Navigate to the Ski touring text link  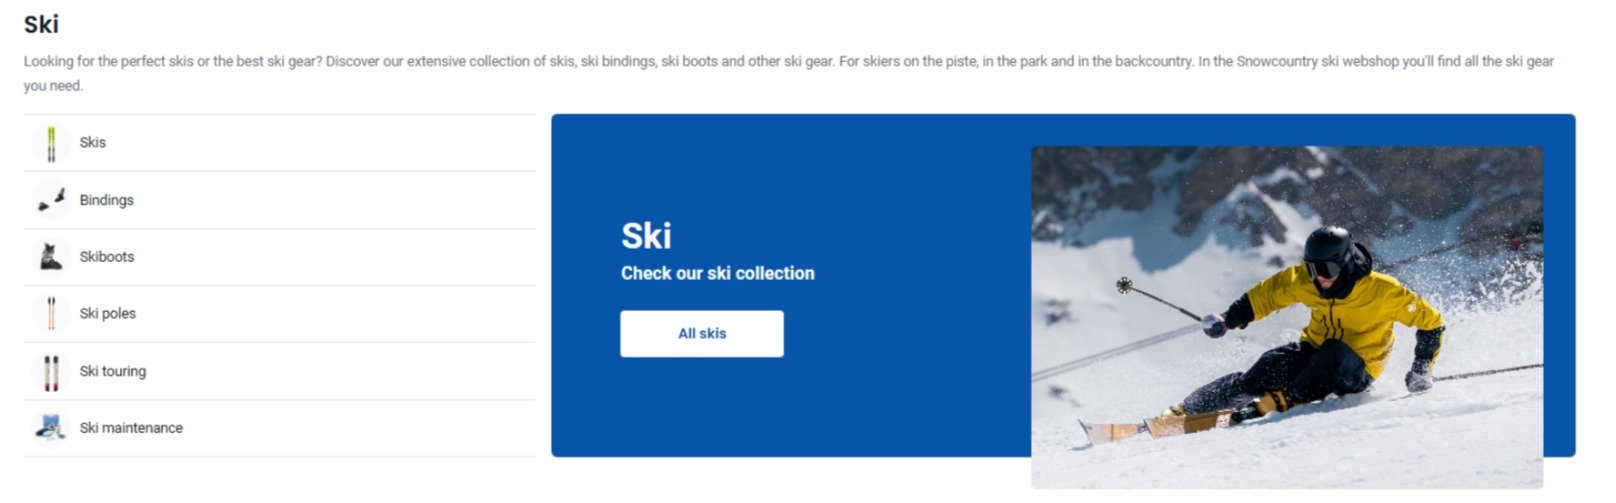point(113,371)
